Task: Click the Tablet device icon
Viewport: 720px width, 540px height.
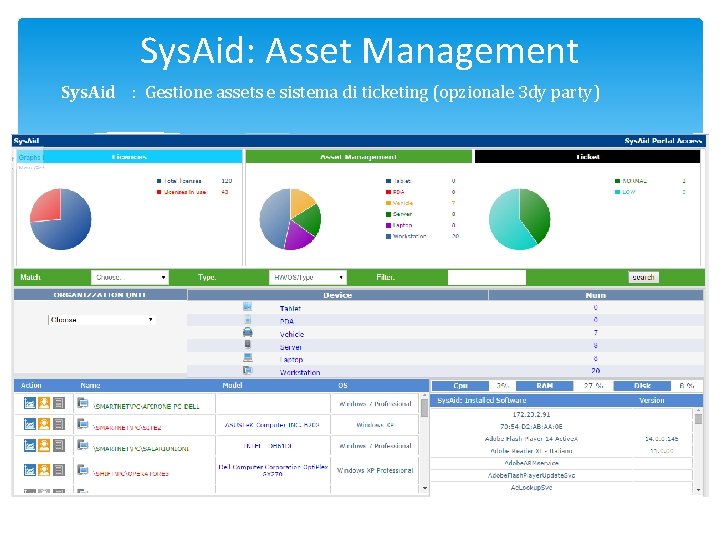Action: tap(248, 306)
